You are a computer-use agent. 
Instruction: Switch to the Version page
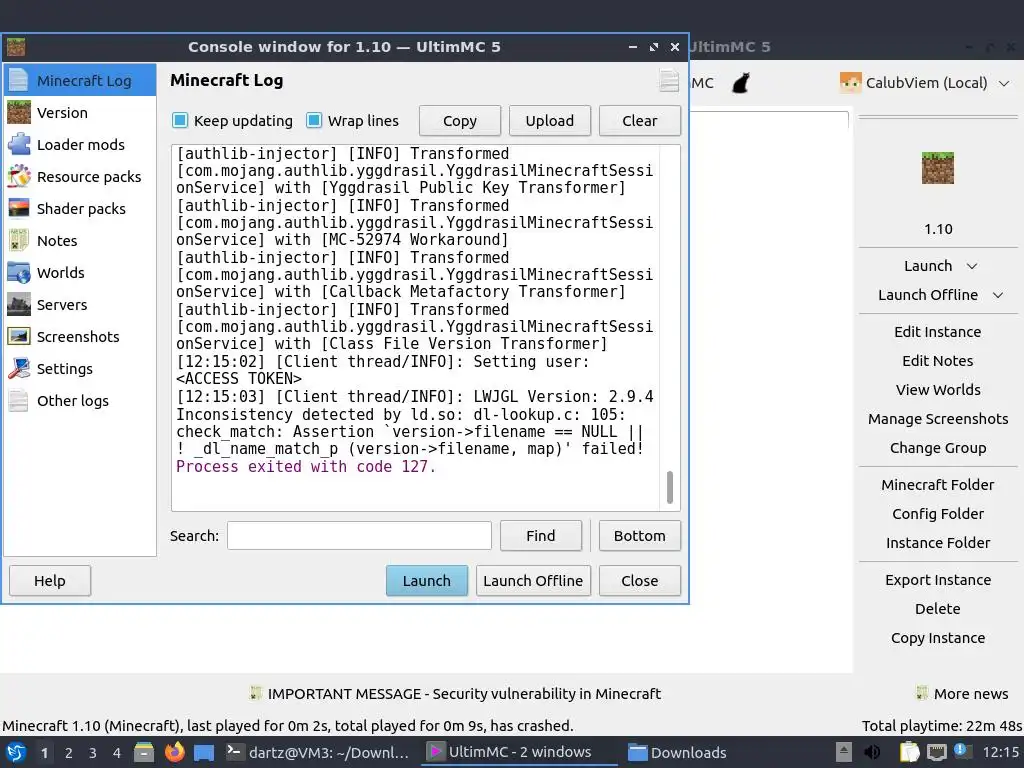click(80, 112)
